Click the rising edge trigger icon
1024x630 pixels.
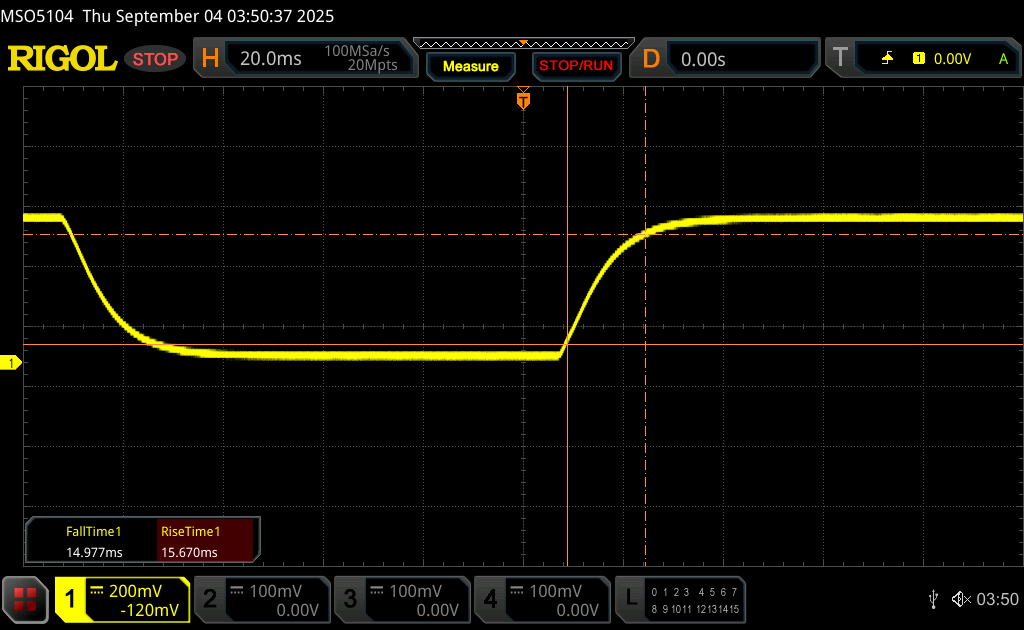[887, 59]
